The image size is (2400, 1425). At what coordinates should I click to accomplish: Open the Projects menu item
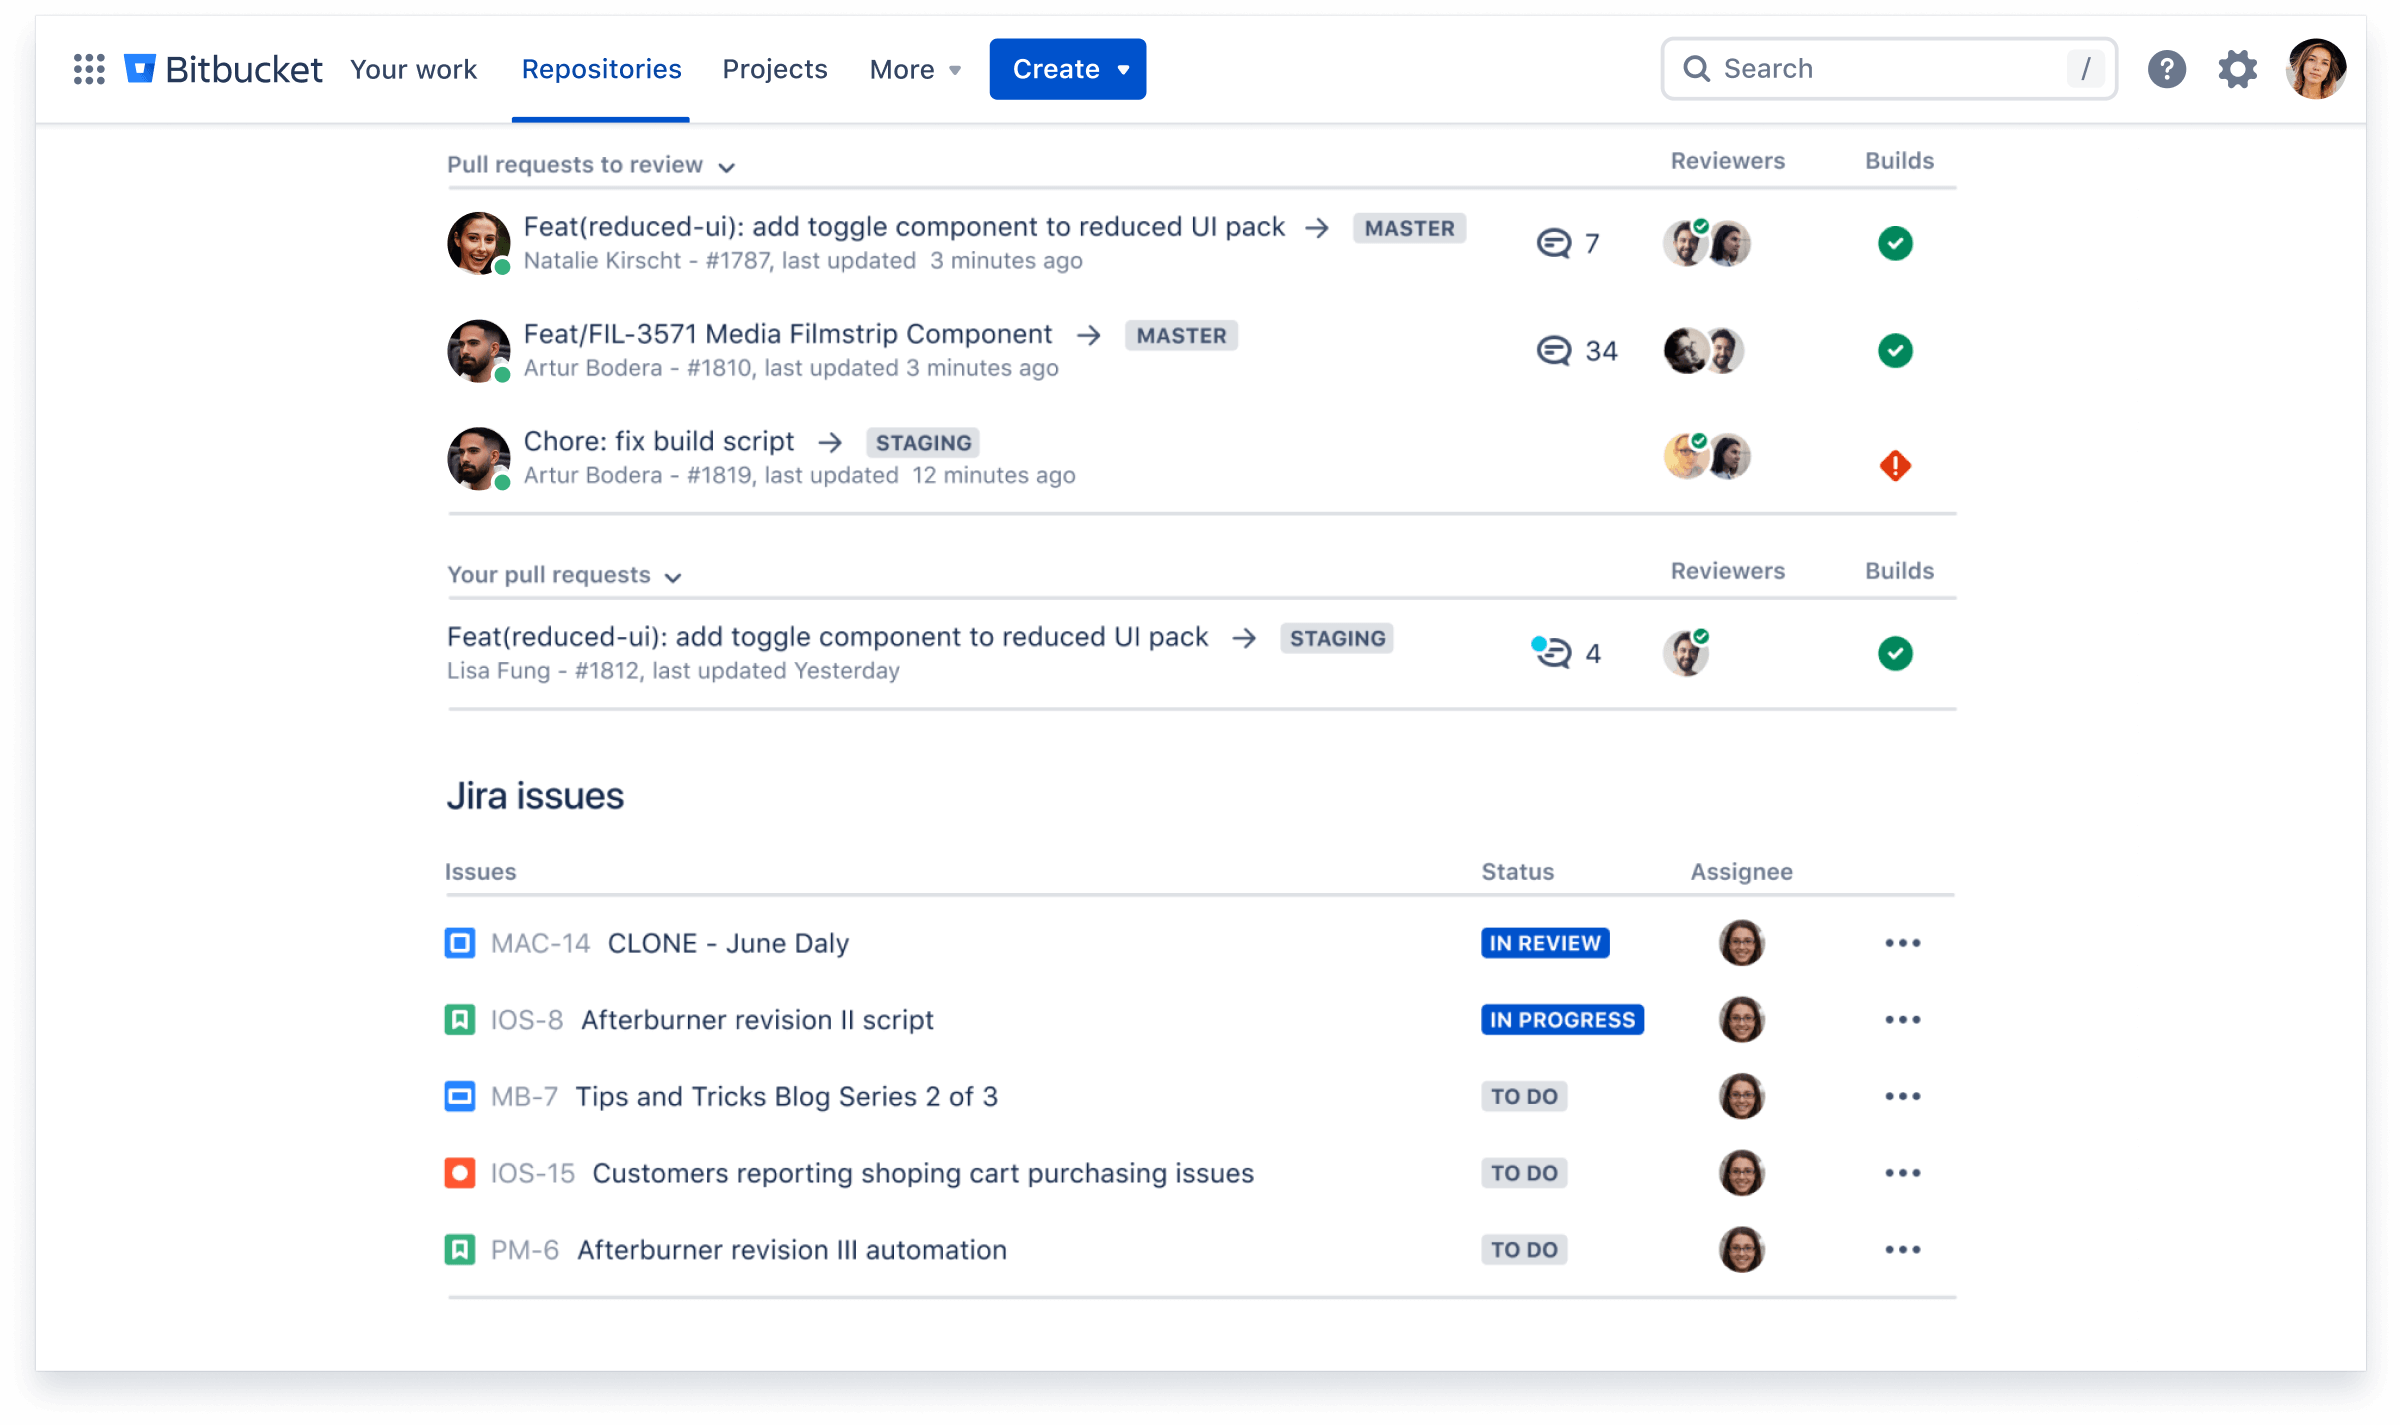775,68
